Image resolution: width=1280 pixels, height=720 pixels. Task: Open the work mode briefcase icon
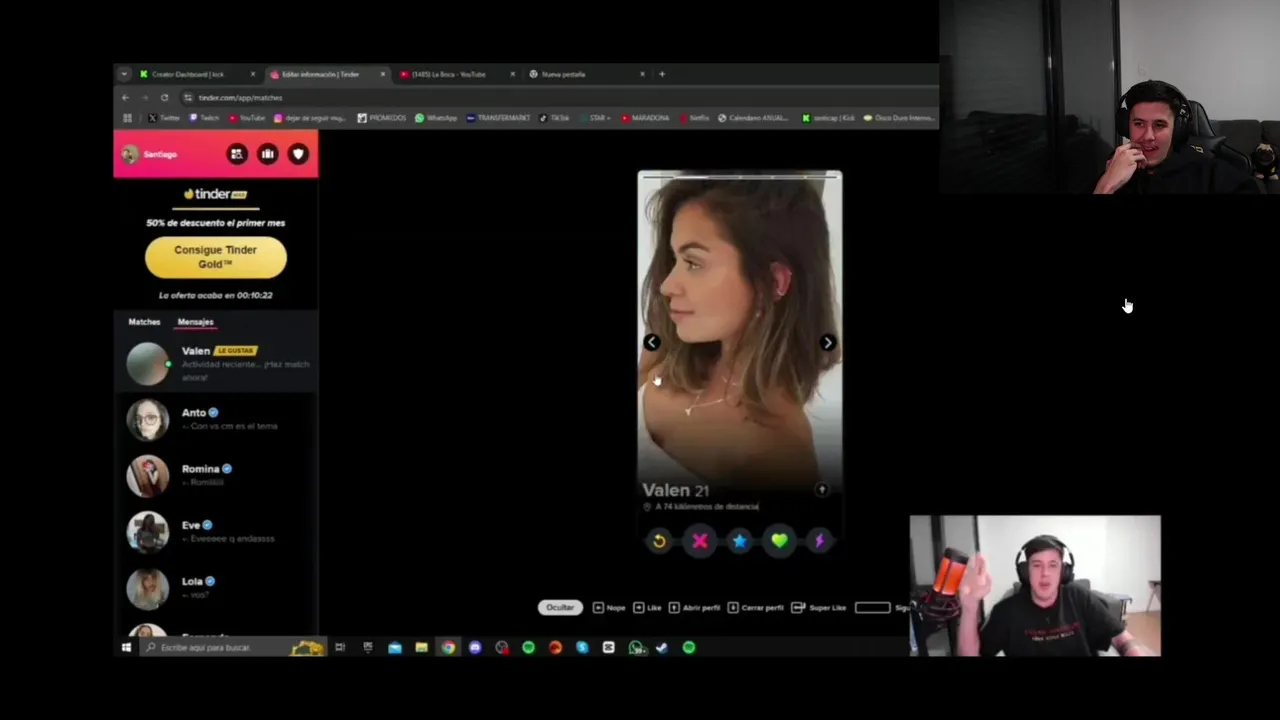(x=268, y=154)
